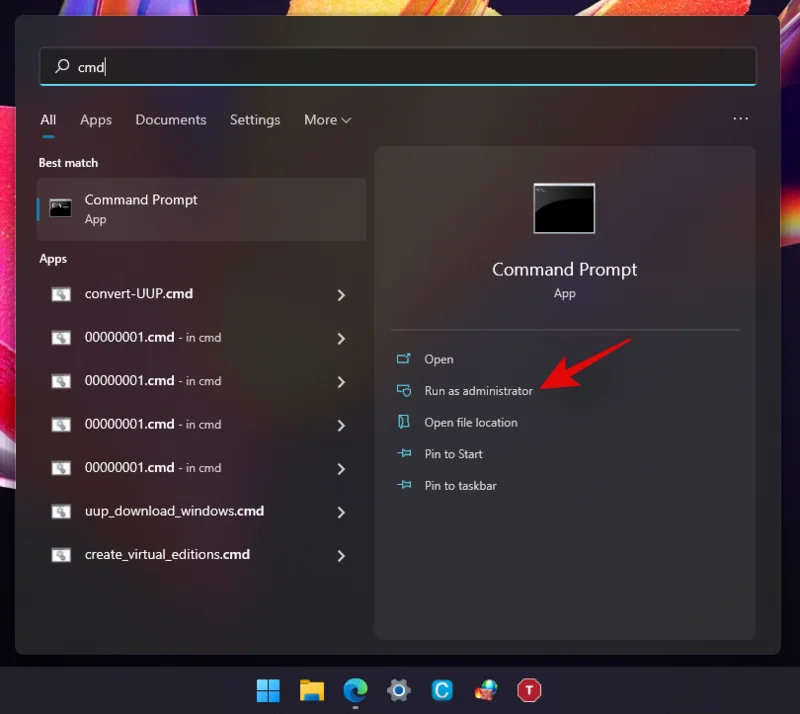This screenshot has width=800, height=714.
Task: Open File Explorer from the taskbar
Action: tap(312, 690)
